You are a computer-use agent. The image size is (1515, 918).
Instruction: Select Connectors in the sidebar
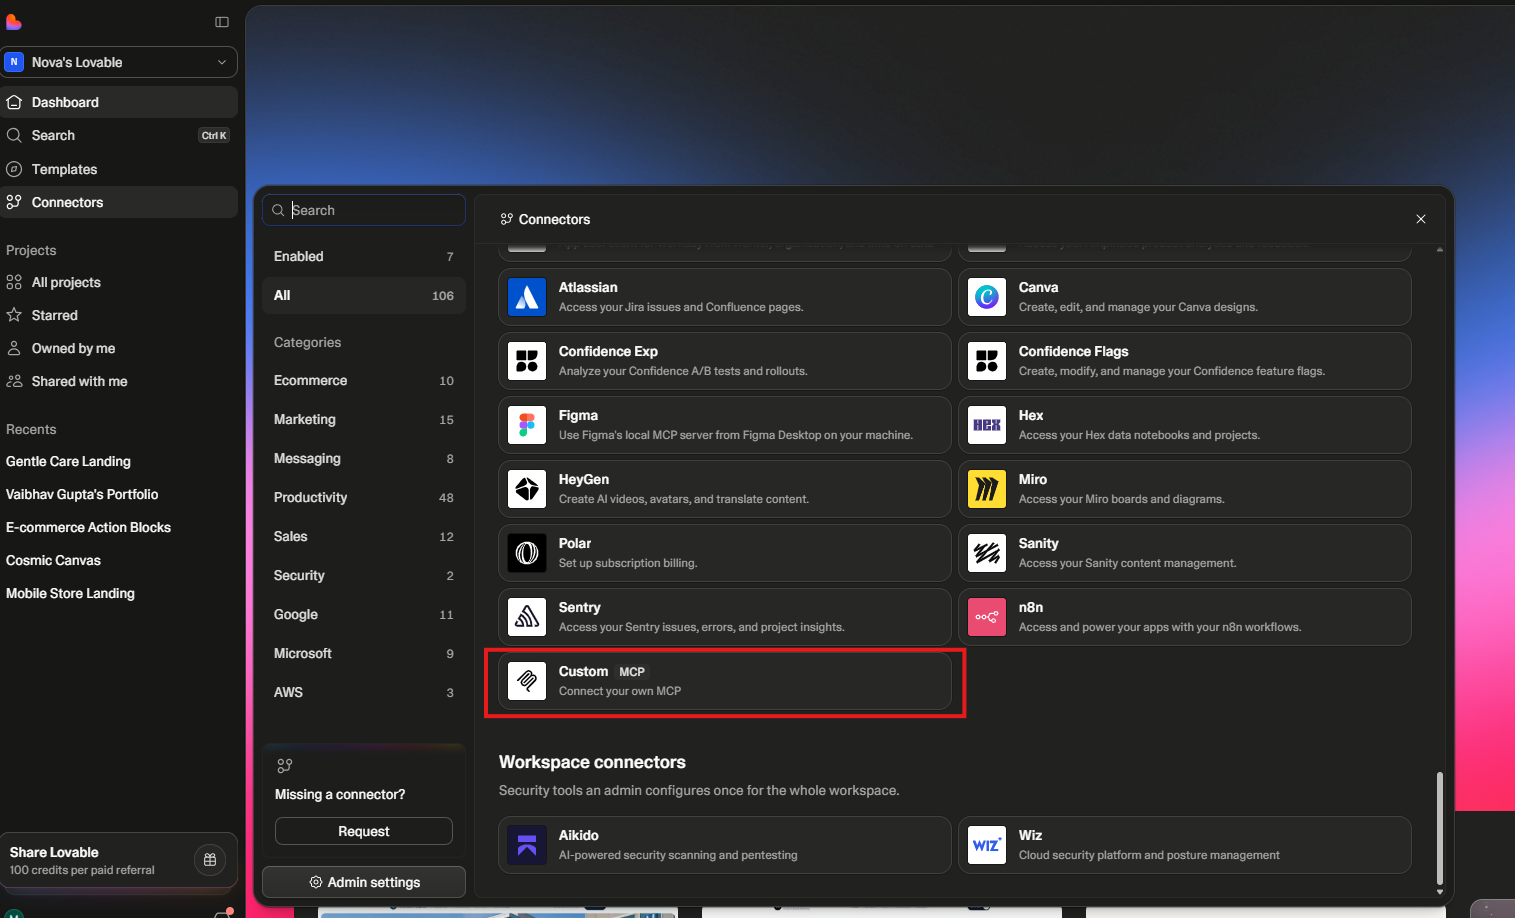pos(119,202)
